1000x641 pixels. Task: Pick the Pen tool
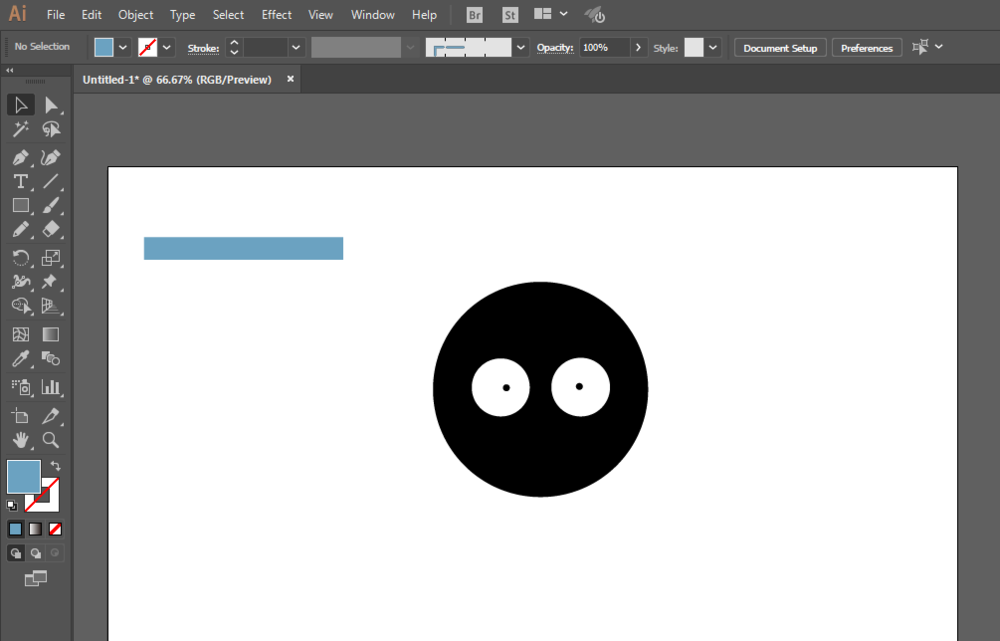(x=20, y=157)
